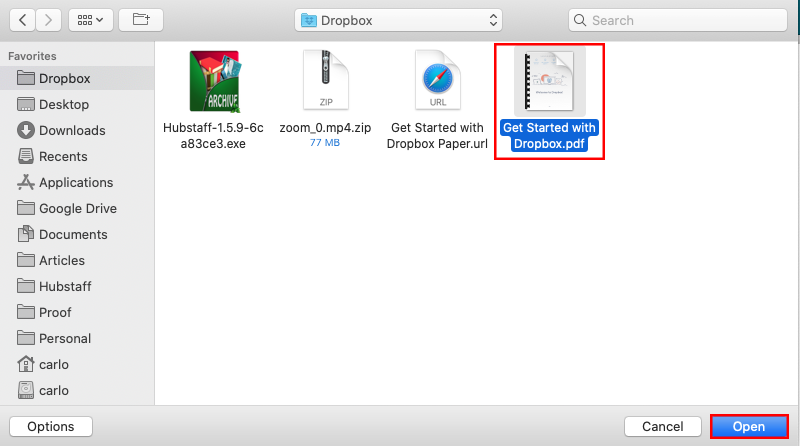Open the icon view options dropdown
Screen dimensions: 800x446
(90, 20)
